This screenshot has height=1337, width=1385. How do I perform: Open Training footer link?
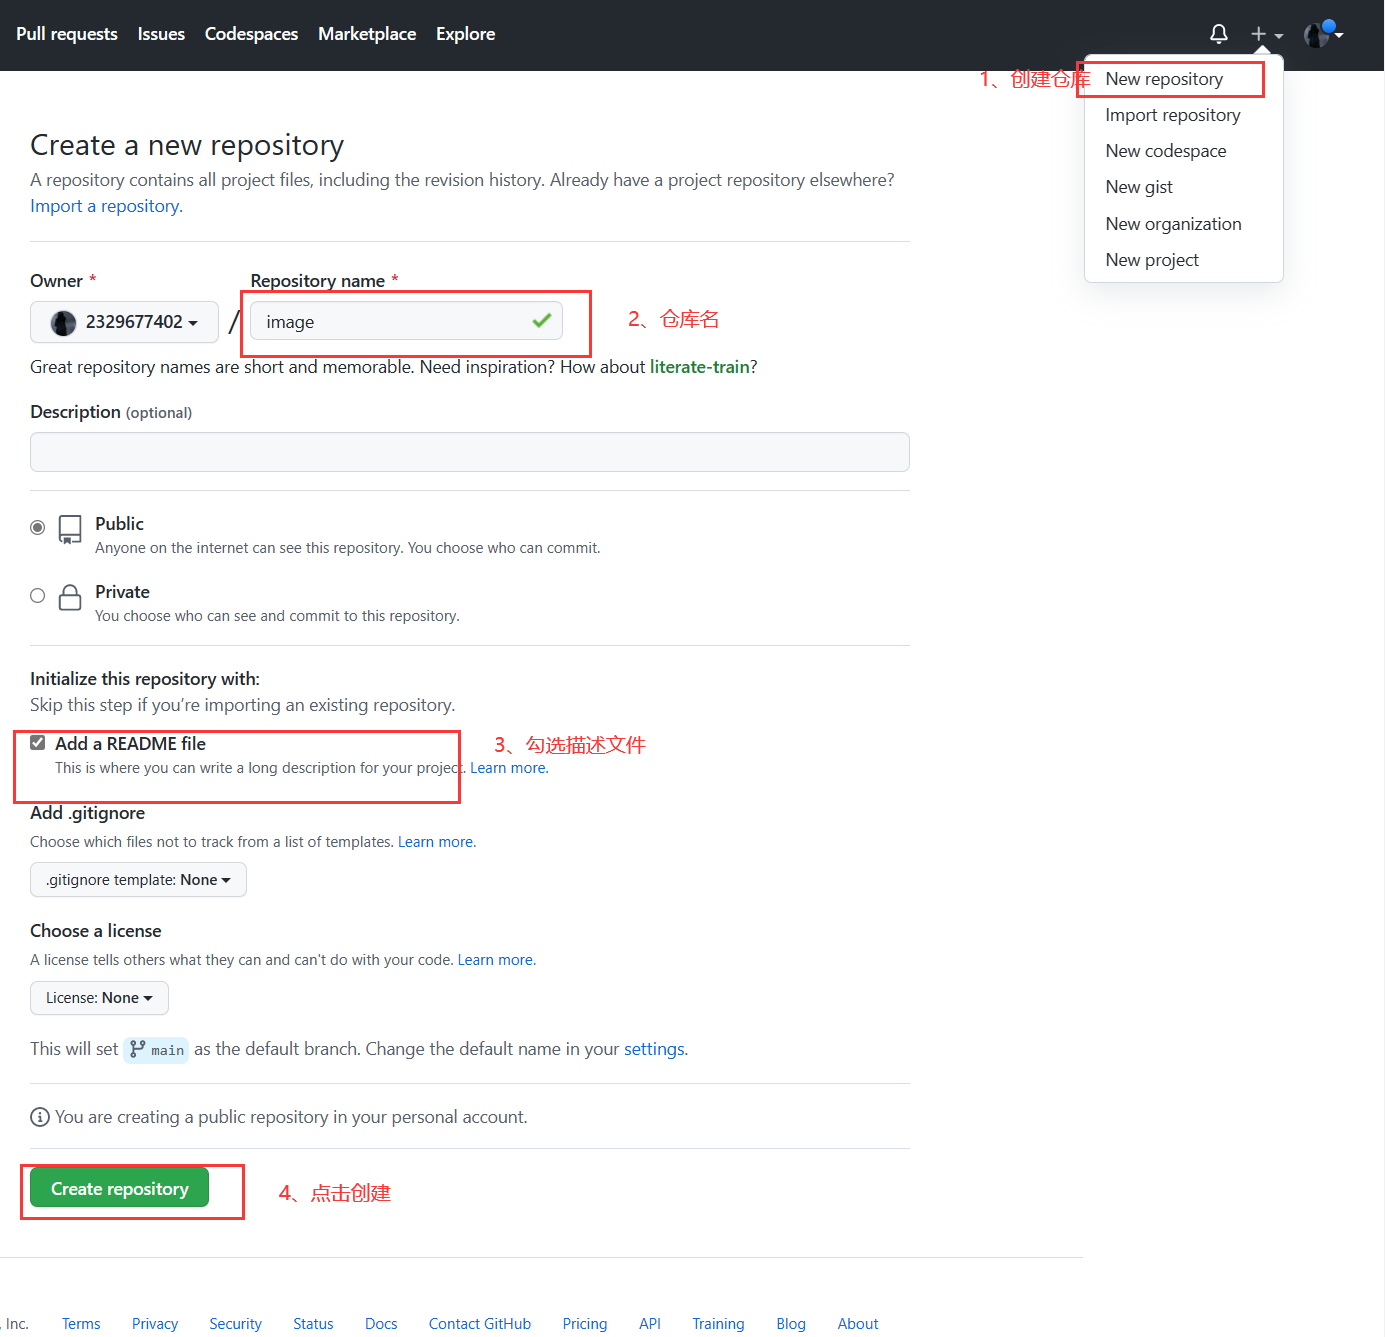coord(718,1324)
